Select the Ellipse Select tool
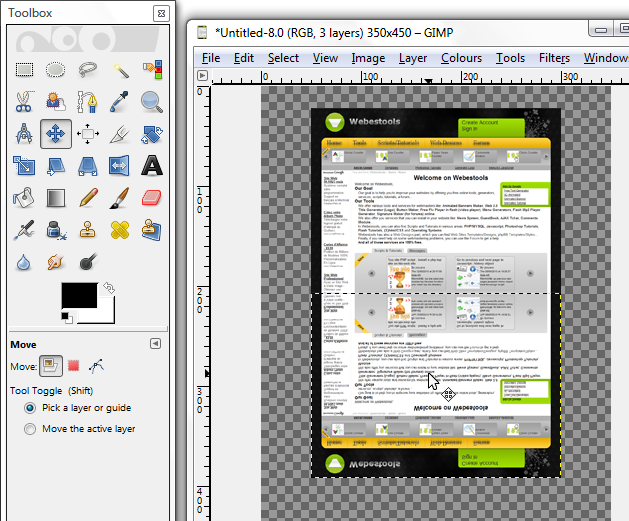 point(55,69)
